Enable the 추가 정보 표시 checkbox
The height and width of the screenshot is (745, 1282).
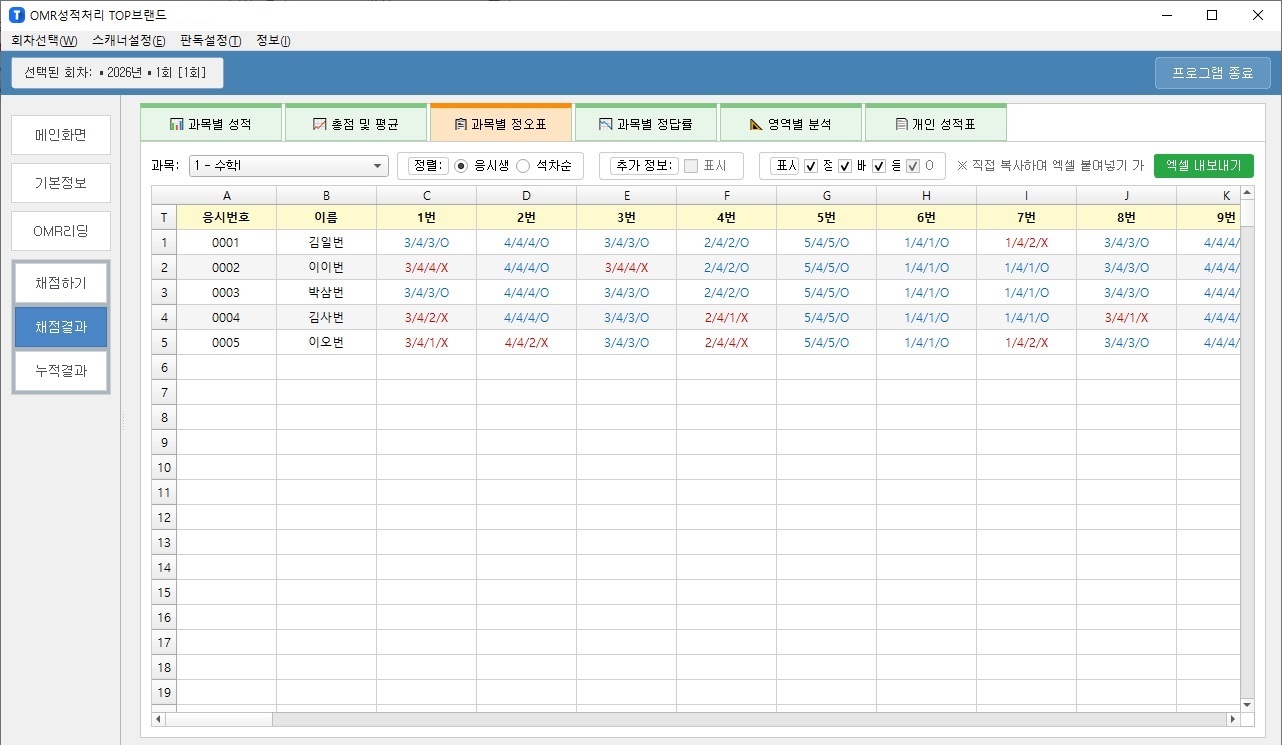(691, 166)
